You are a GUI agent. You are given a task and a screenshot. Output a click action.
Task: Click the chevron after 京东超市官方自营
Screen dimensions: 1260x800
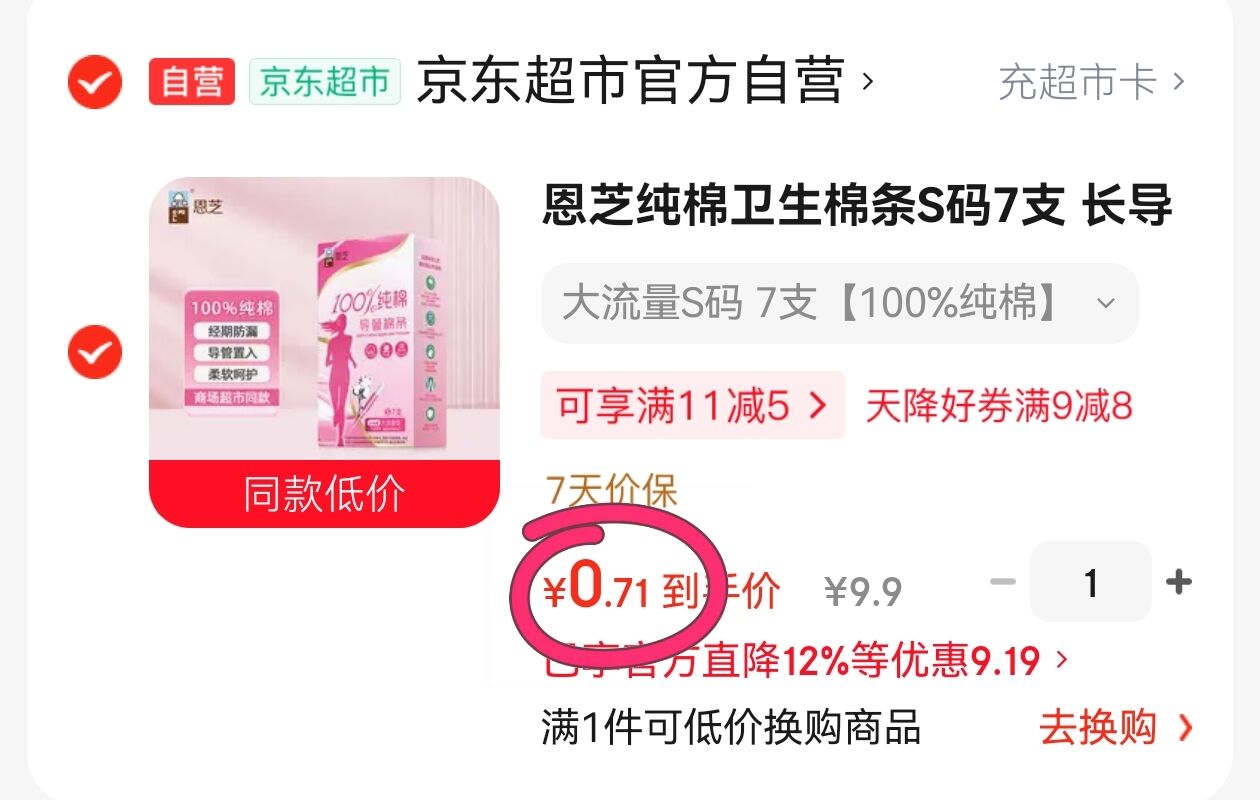point(867,81)
